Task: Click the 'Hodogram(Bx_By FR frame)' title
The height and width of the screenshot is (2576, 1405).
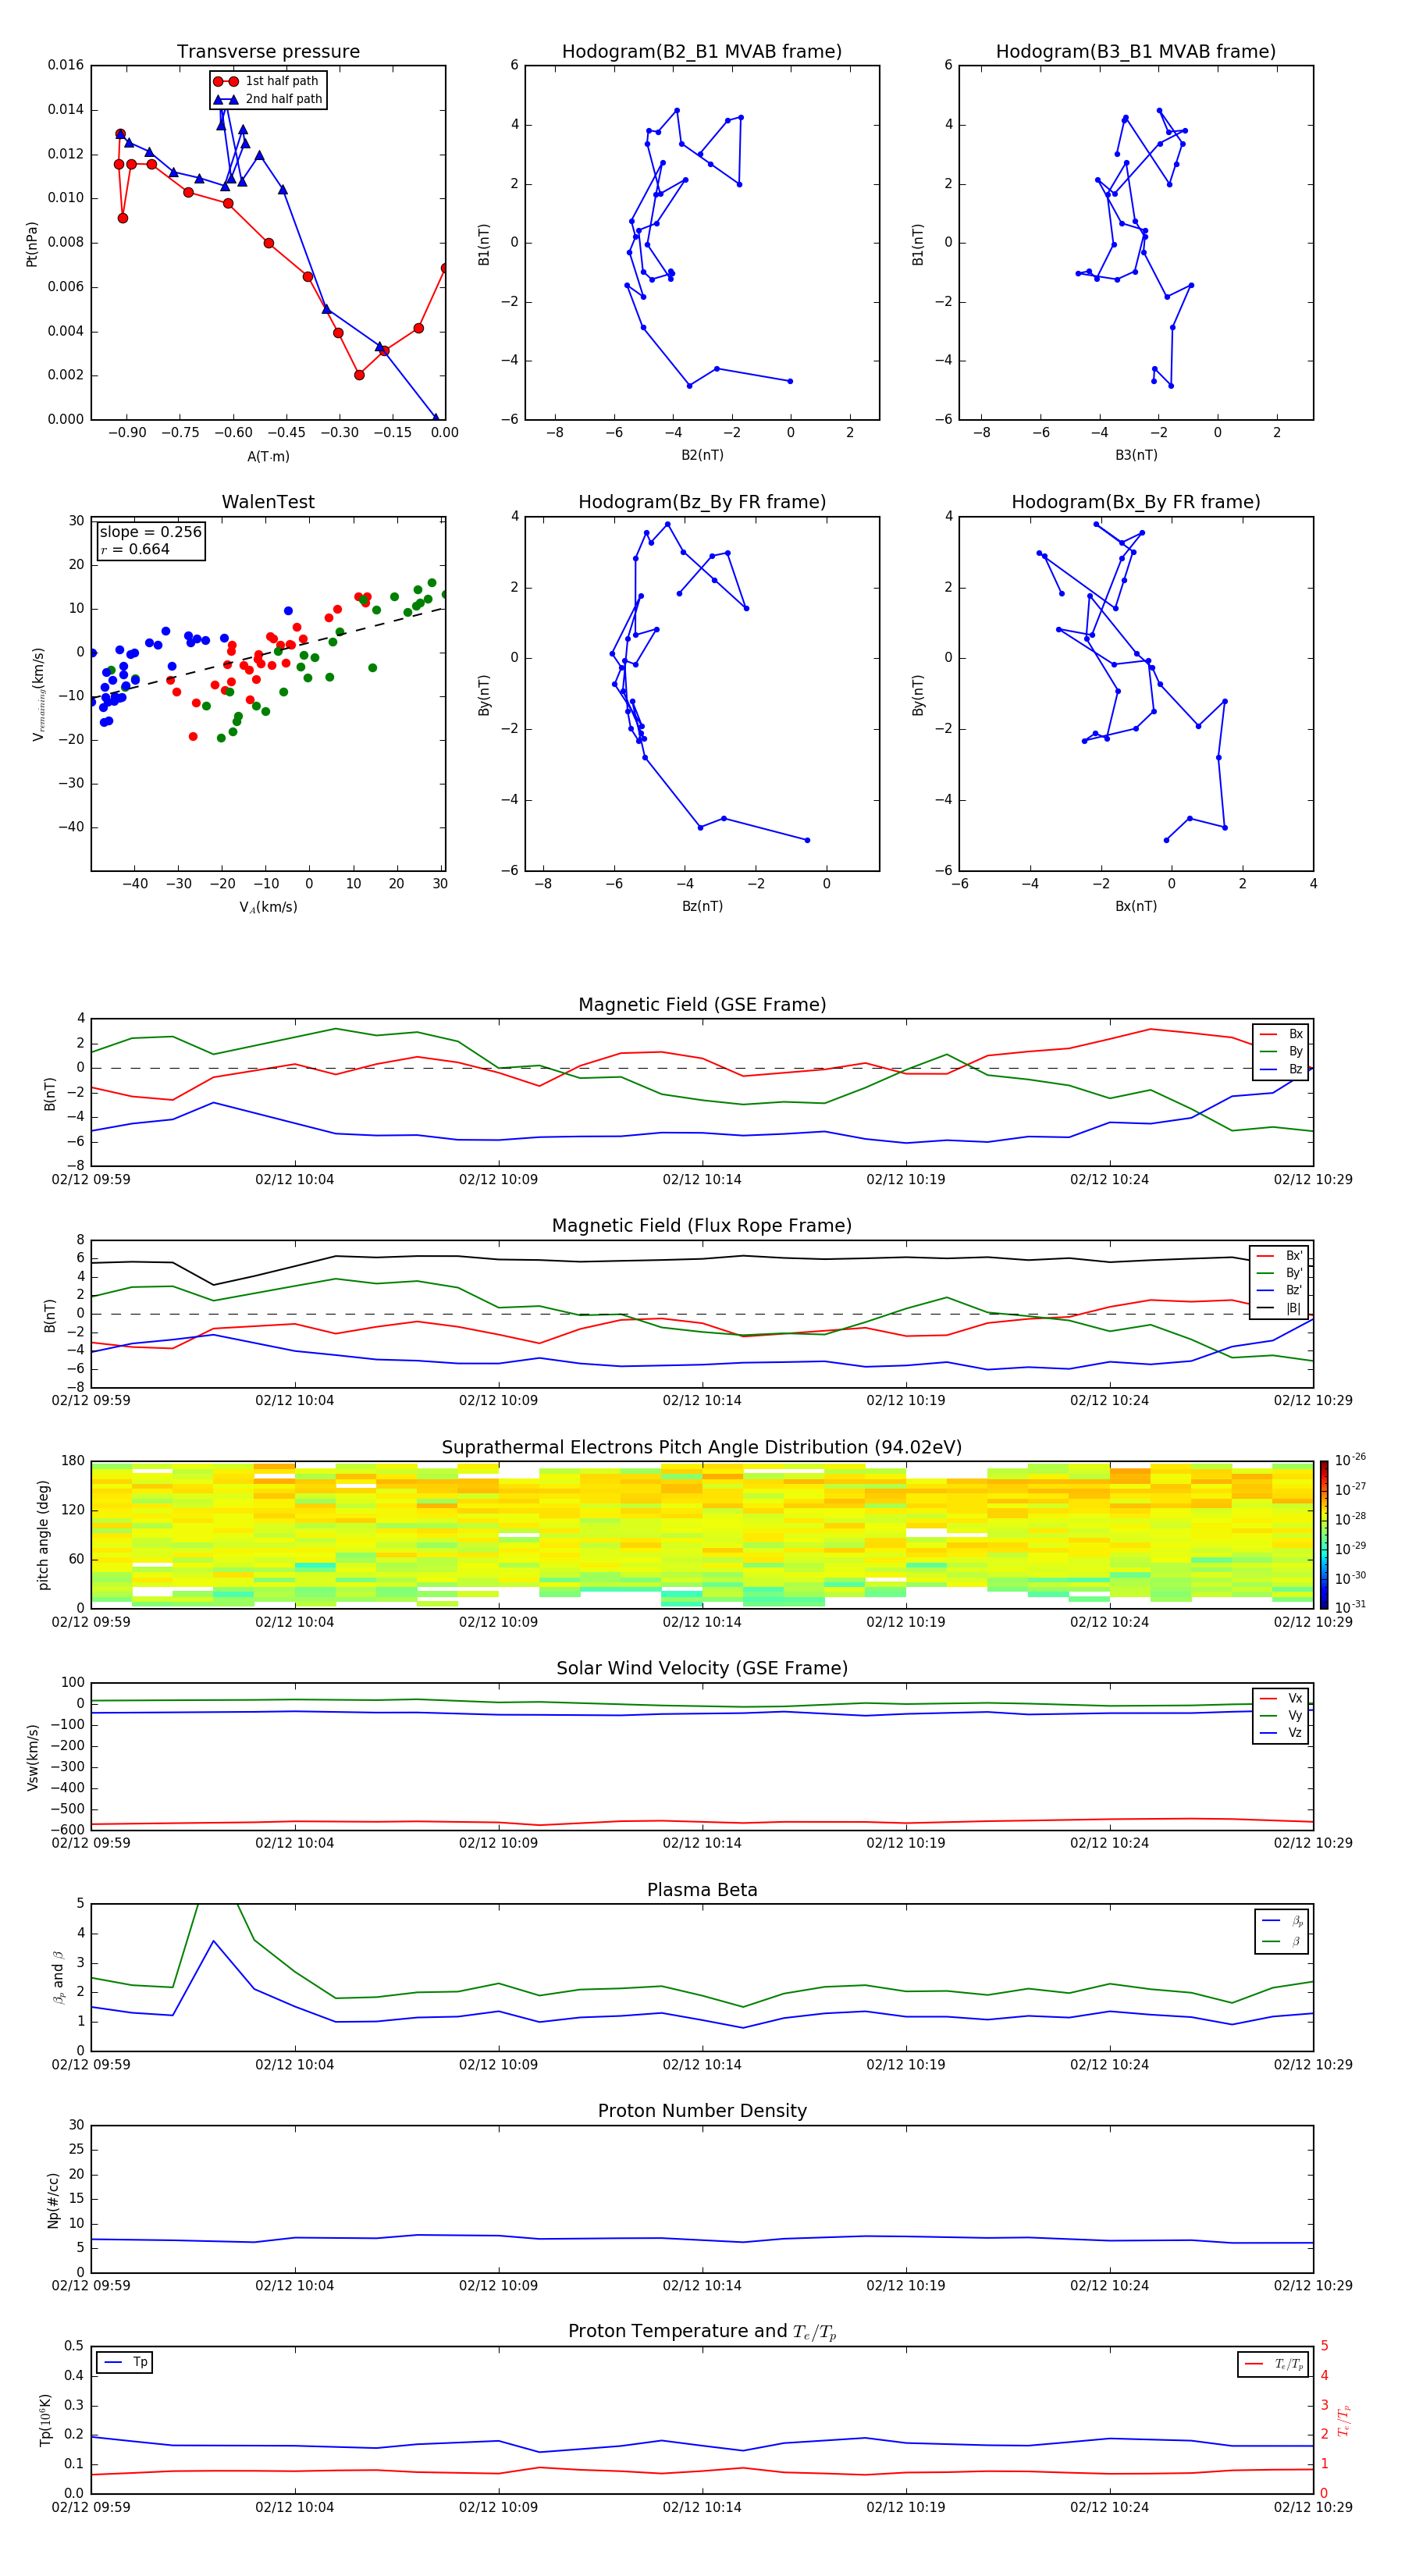Action: point(1136,501)
